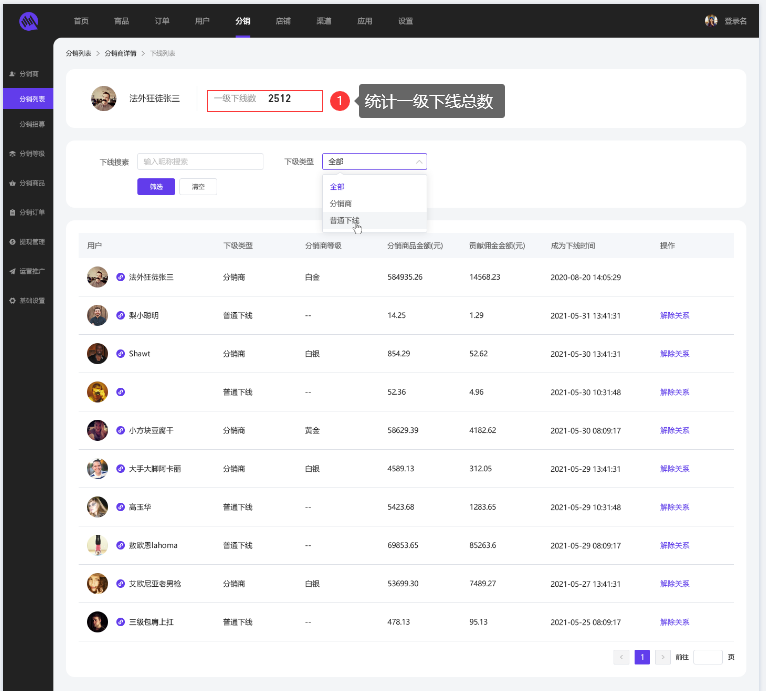
Task: Click the 分销订单 sidebar clipboard icon
Action: (x=12, y=212)
